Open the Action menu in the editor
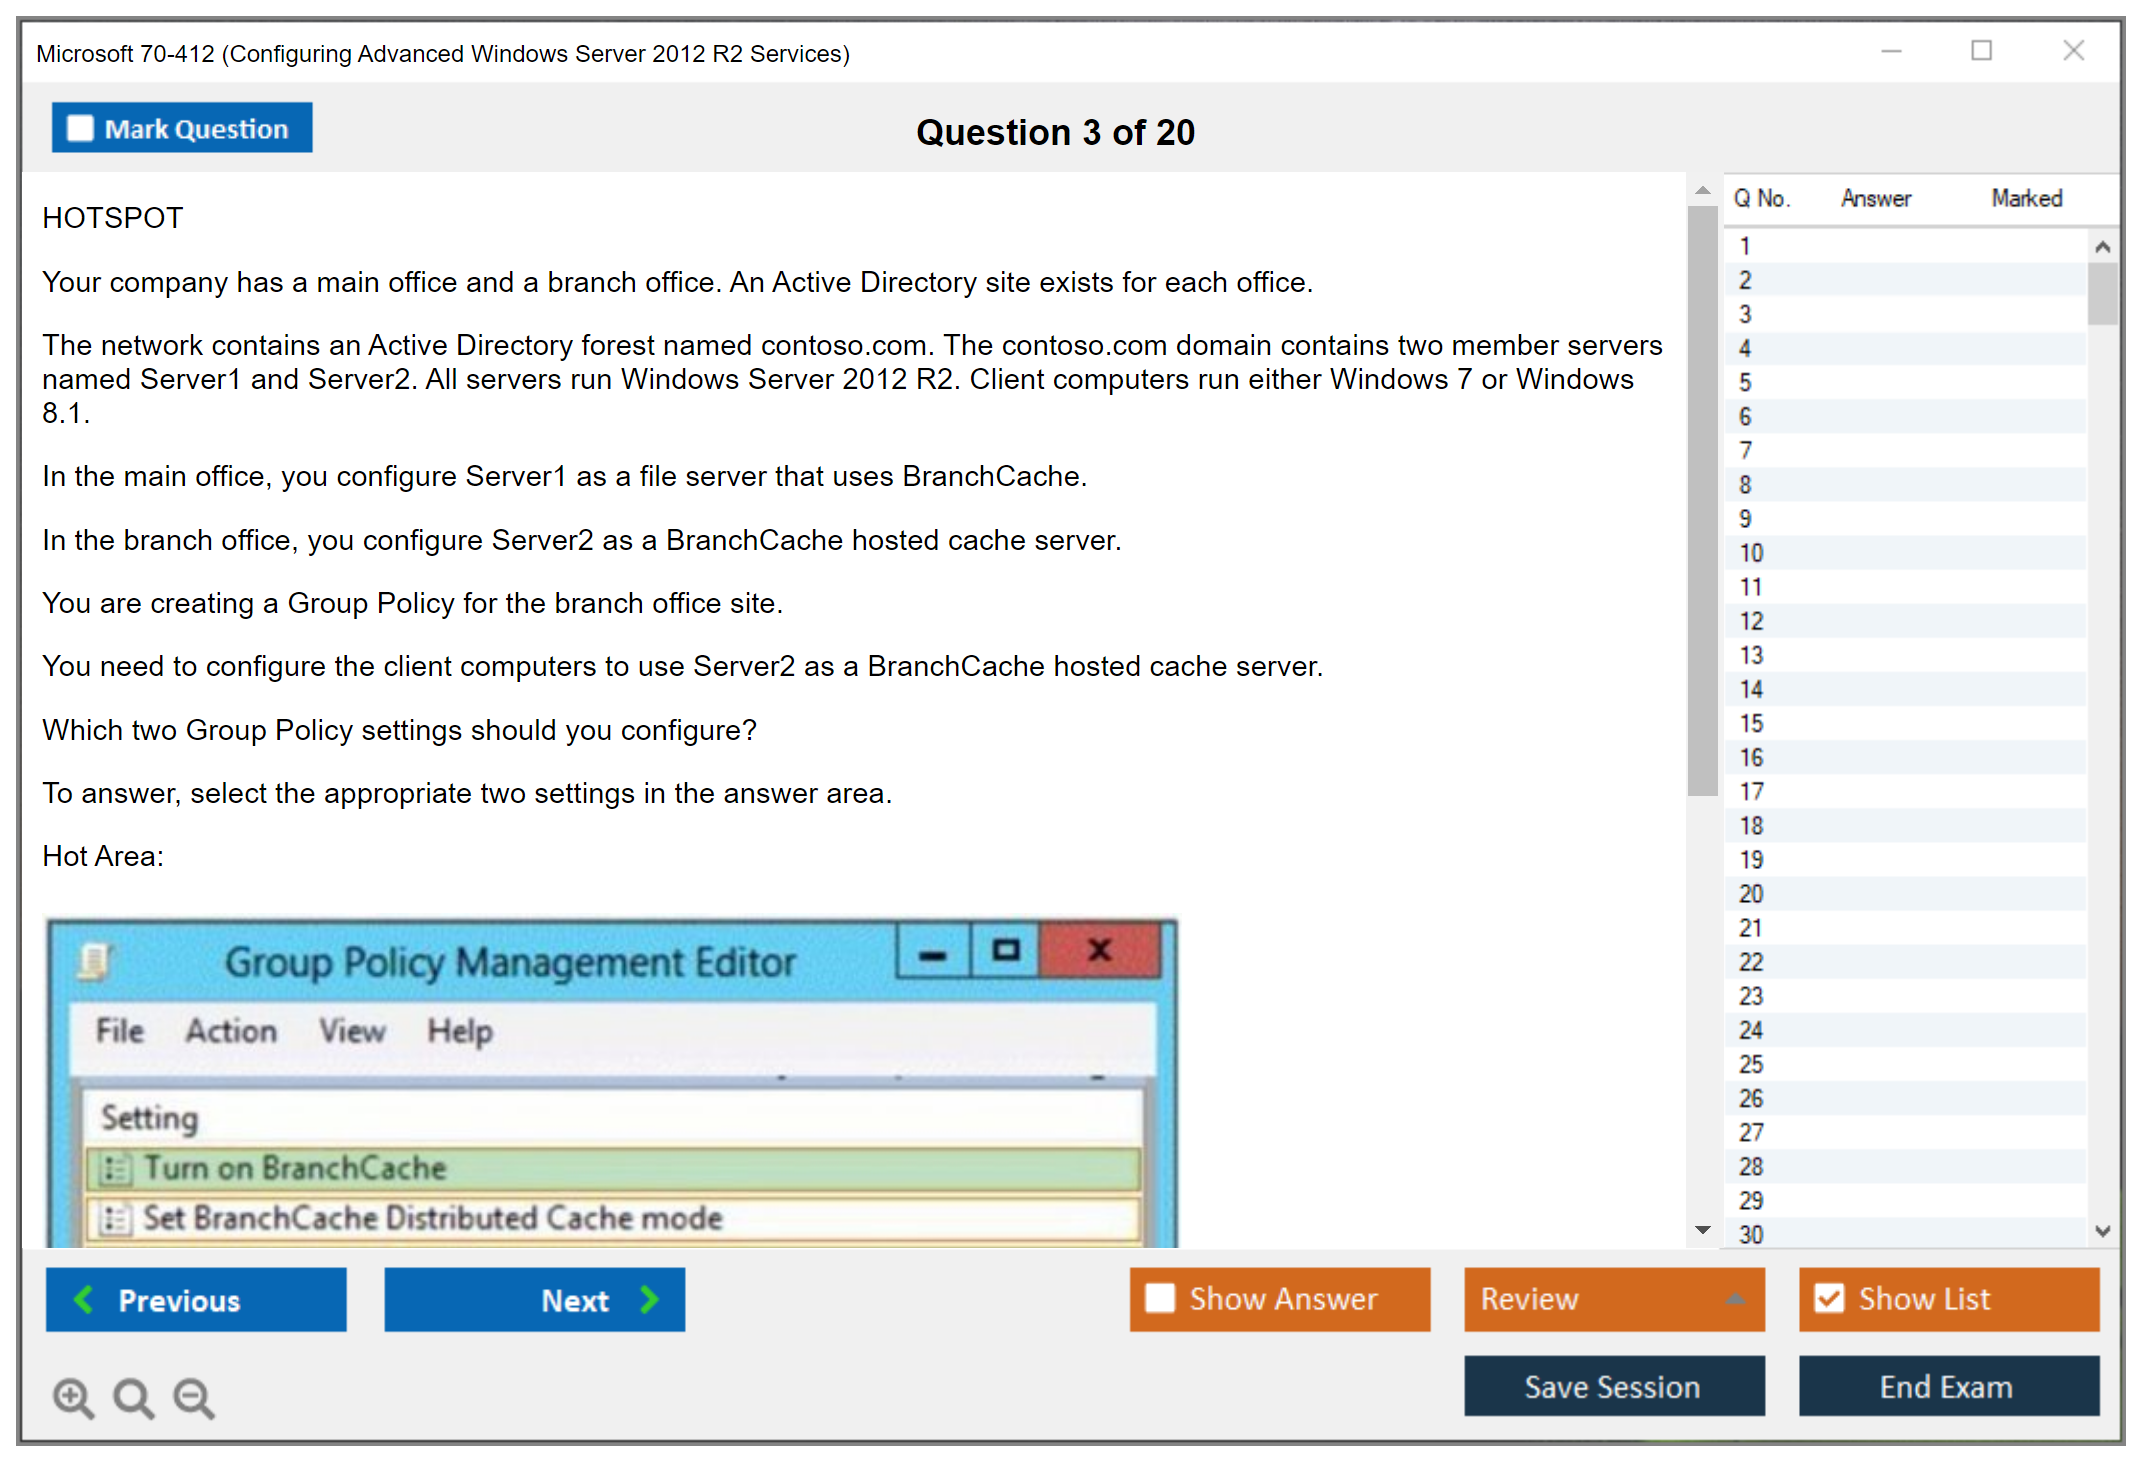2150x1470 pixels. [x=231, y=1030]
